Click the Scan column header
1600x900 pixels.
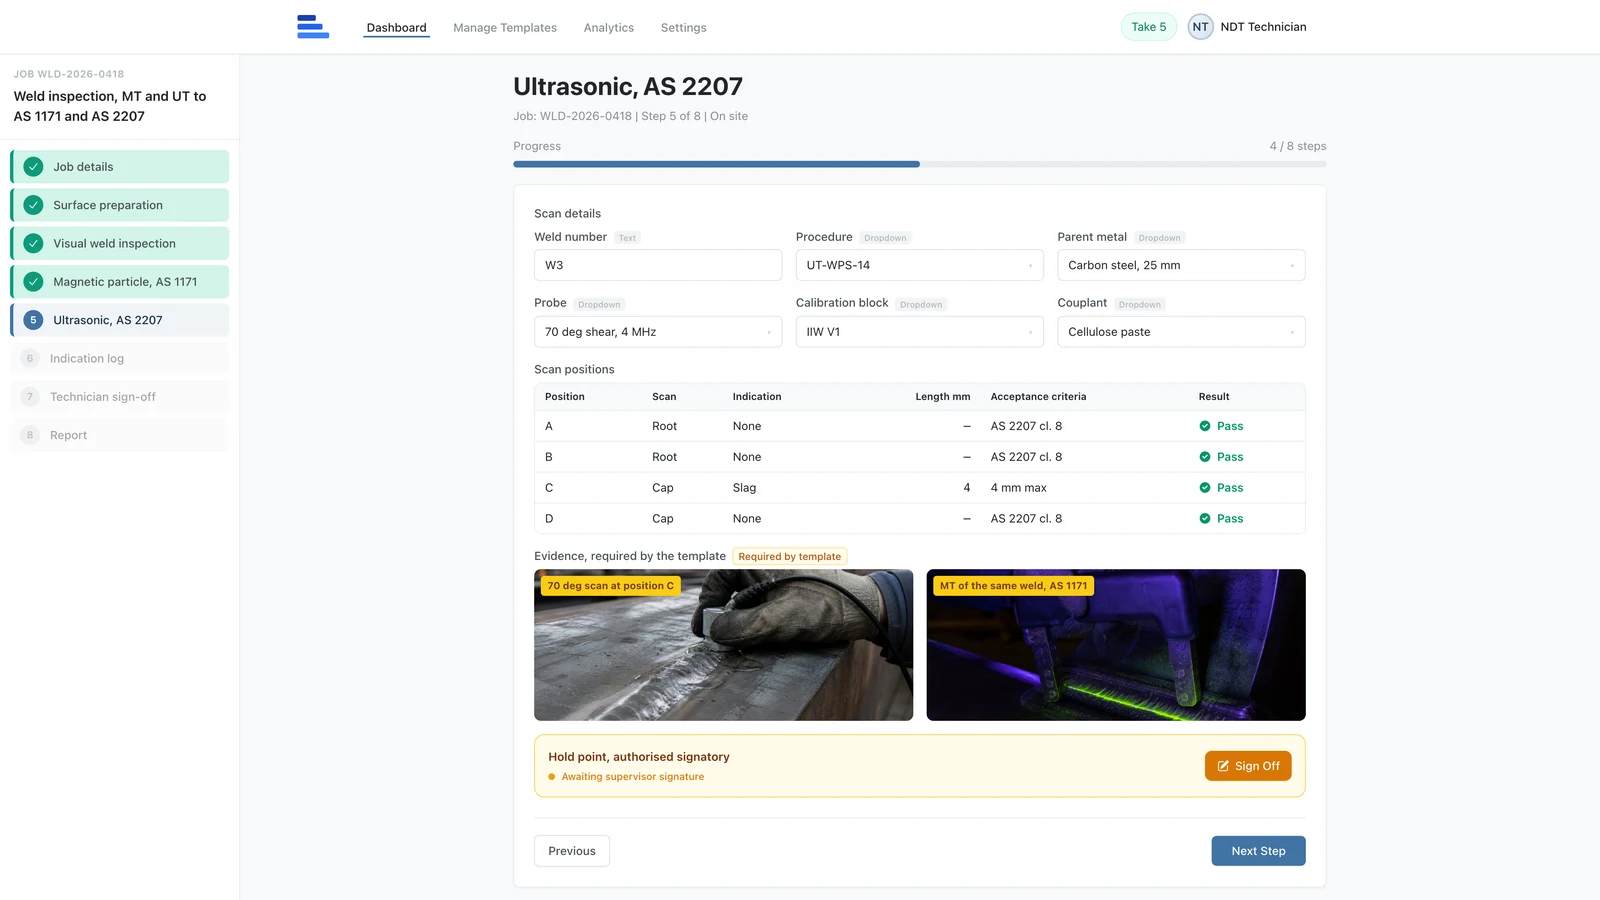(x=664, y=397)
